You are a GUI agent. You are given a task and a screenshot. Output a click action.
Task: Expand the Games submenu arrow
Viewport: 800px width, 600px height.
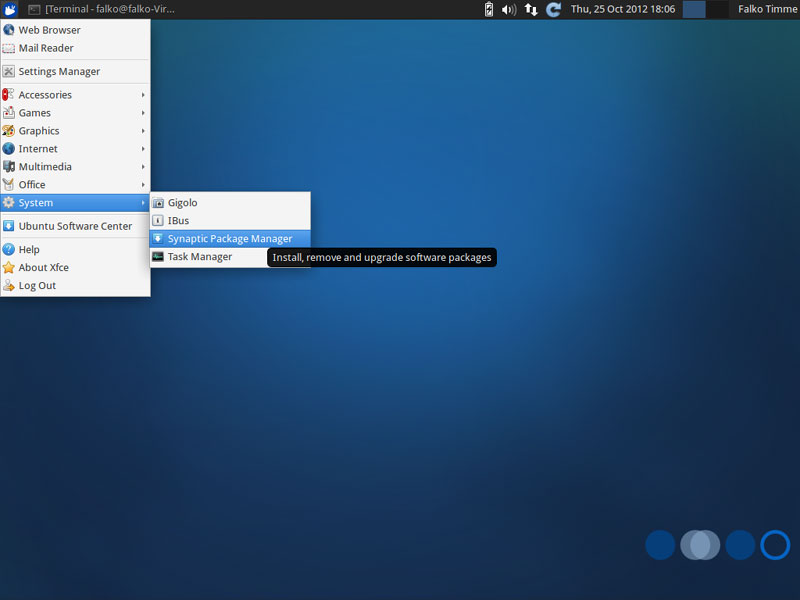click(143, 113)
